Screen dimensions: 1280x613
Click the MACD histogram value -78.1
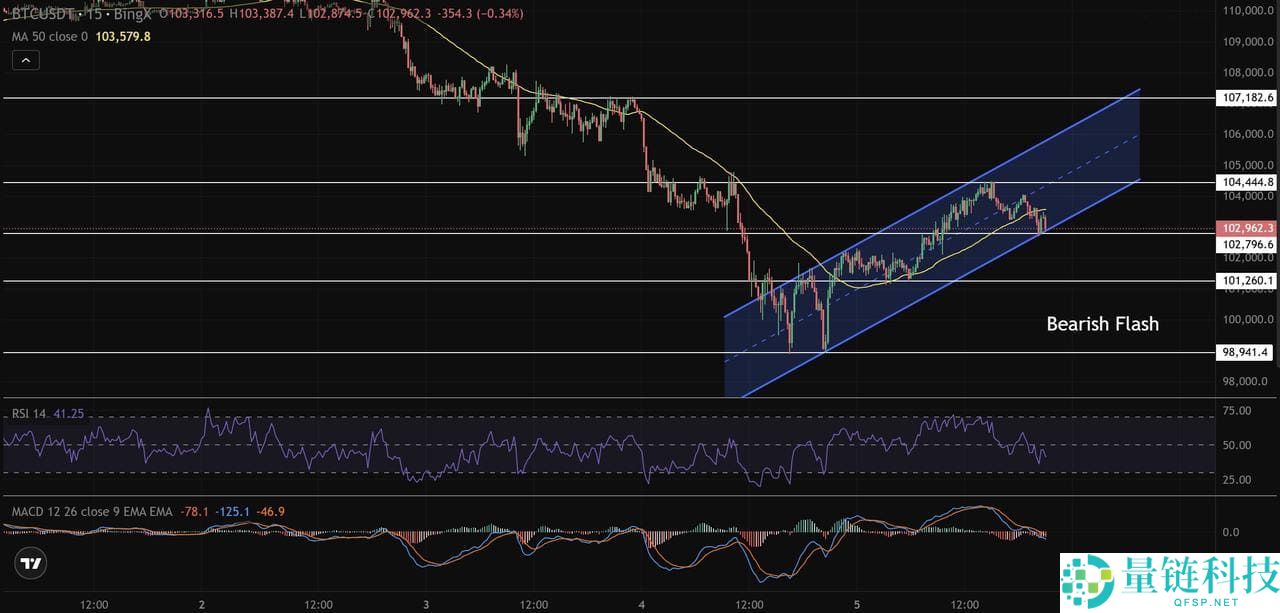click(x=194, y=511)
